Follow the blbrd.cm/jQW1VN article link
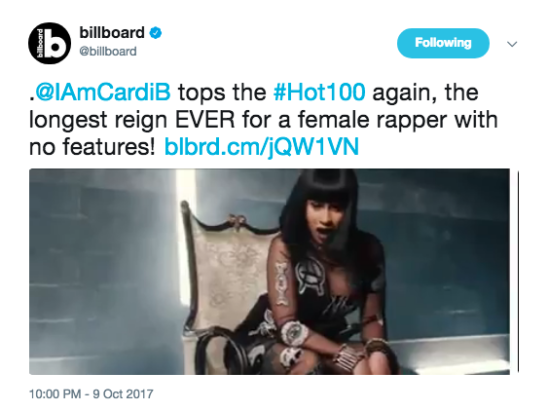The width and height of the screenshot is (548, 410). click(x=262, y=147)
